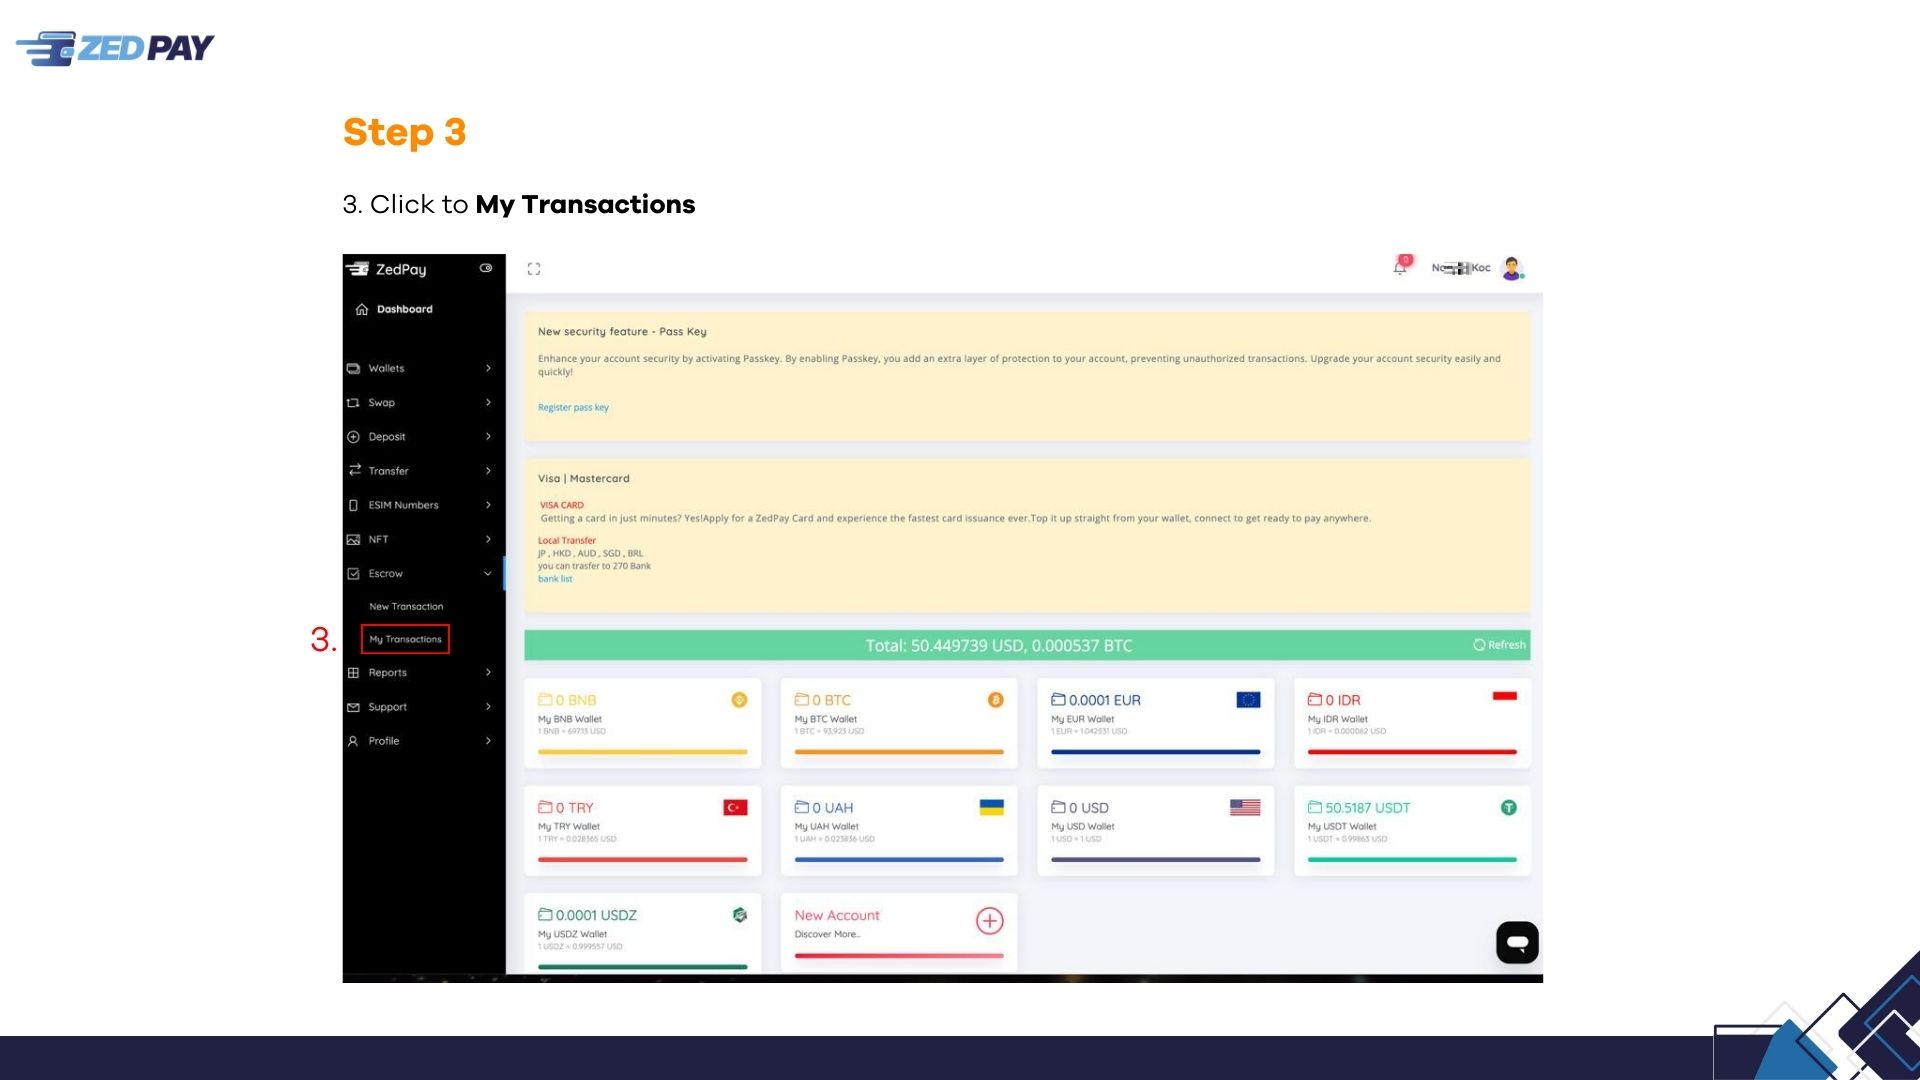Click the NFT image icon

click(x=353, y=540)
